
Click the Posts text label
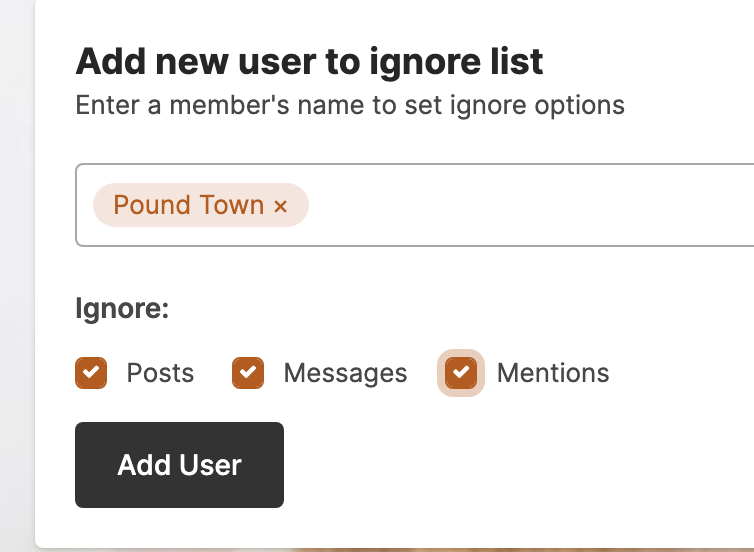pos(160,373)
